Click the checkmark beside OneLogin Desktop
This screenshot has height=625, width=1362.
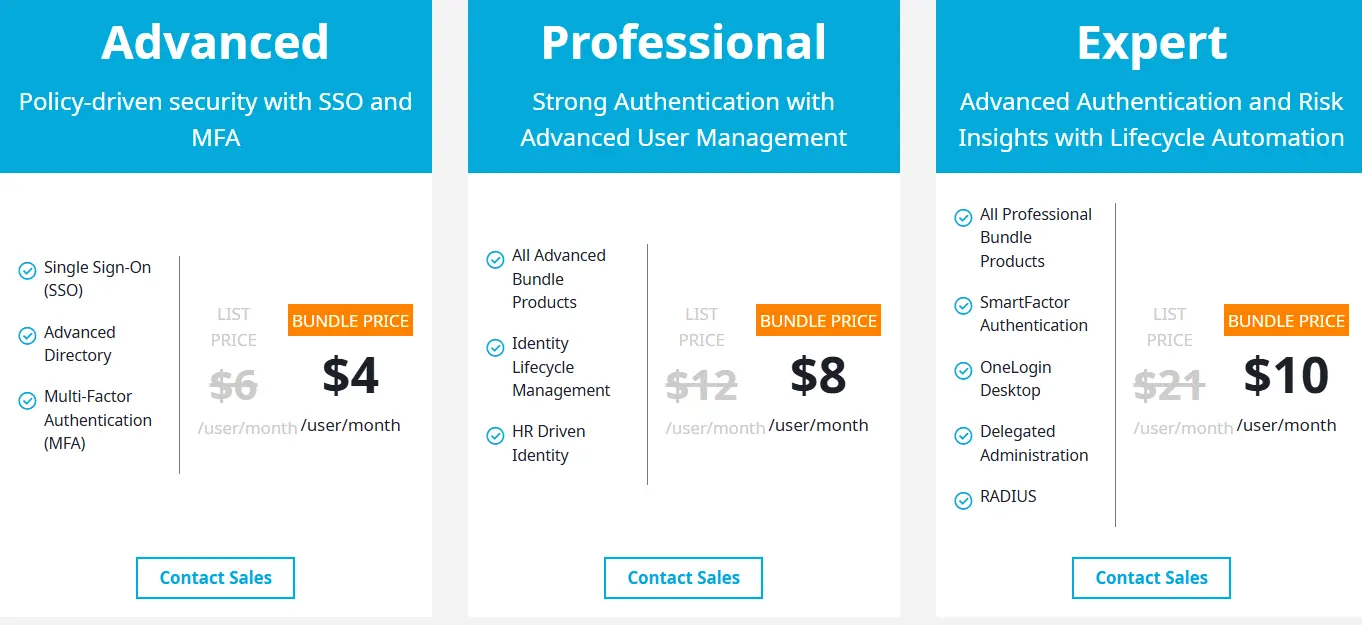[963, 368]
